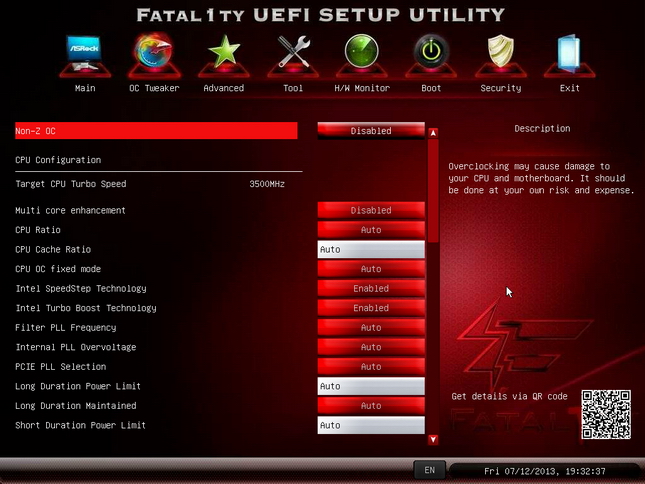The image size is (645, 484).
Task: Switch to the Boot tab label
Action: coord(431,88)
